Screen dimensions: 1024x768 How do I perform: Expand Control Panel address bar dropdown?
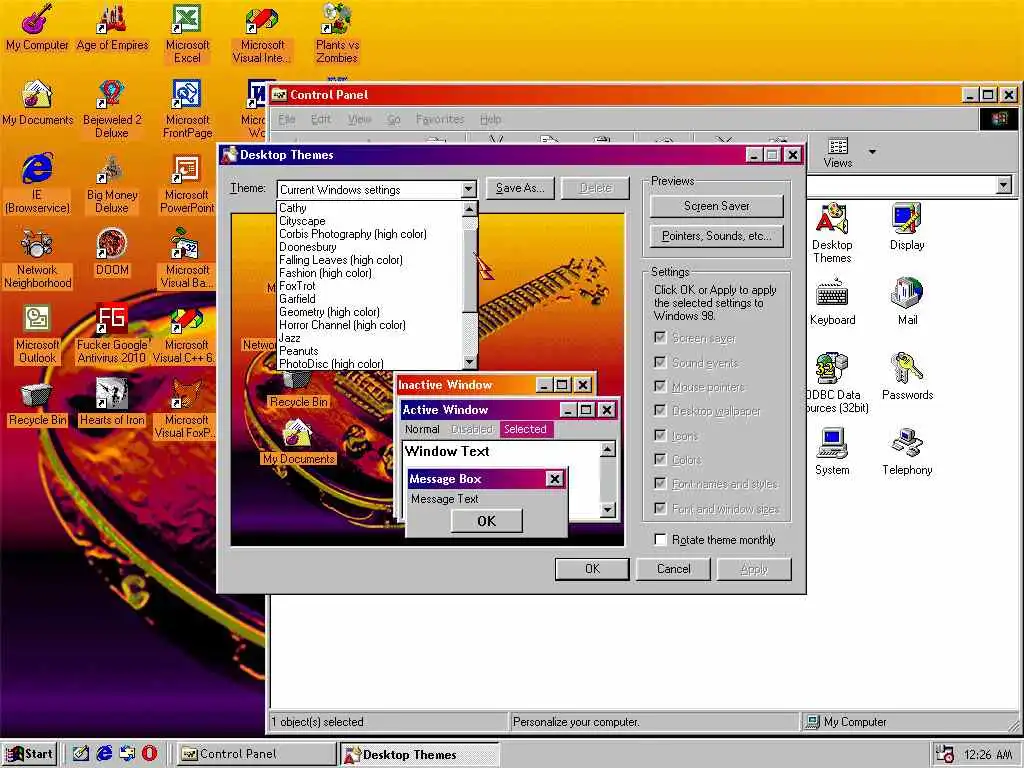pyautogui.click(x=1004, y=185)
